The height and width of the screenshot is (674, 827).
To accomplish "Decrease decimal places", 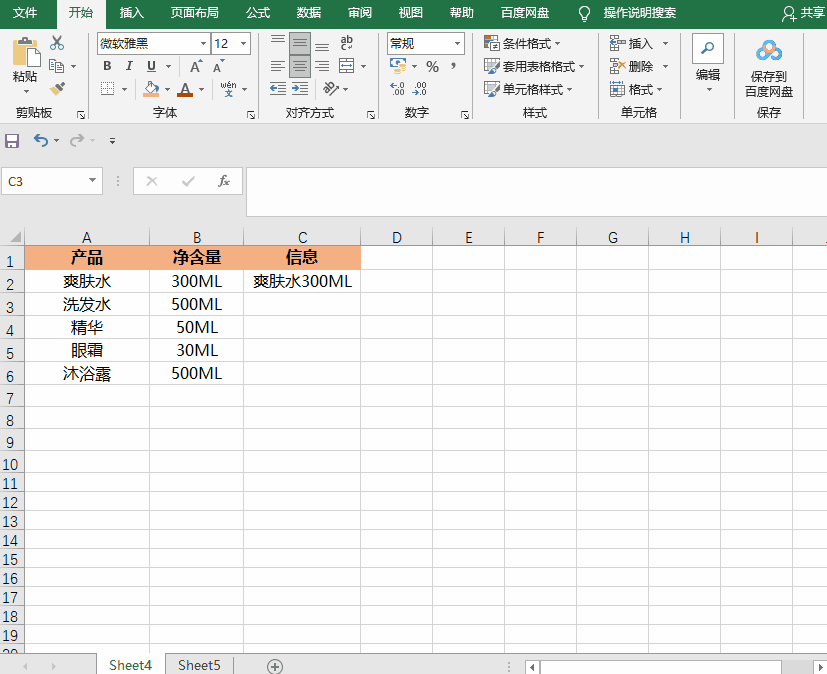I will 419,89.
